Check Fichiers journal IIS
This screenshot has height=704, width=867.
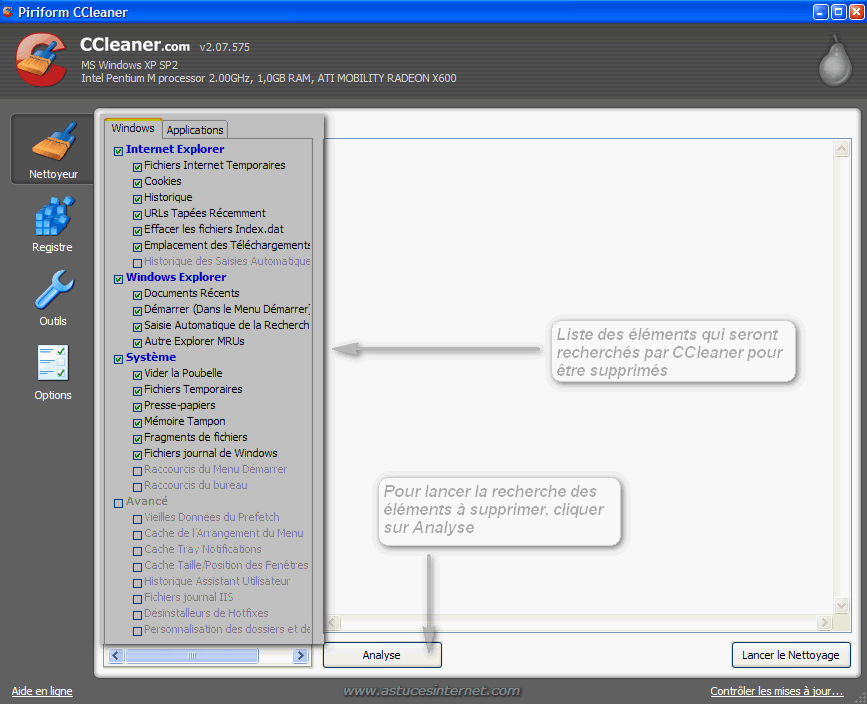[x=137, y=600]
